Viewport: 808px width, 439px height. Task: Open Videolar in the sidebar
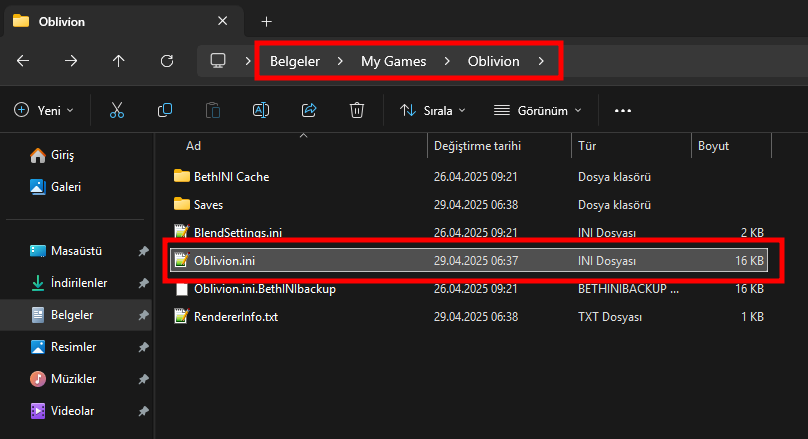tap(62, 411)
